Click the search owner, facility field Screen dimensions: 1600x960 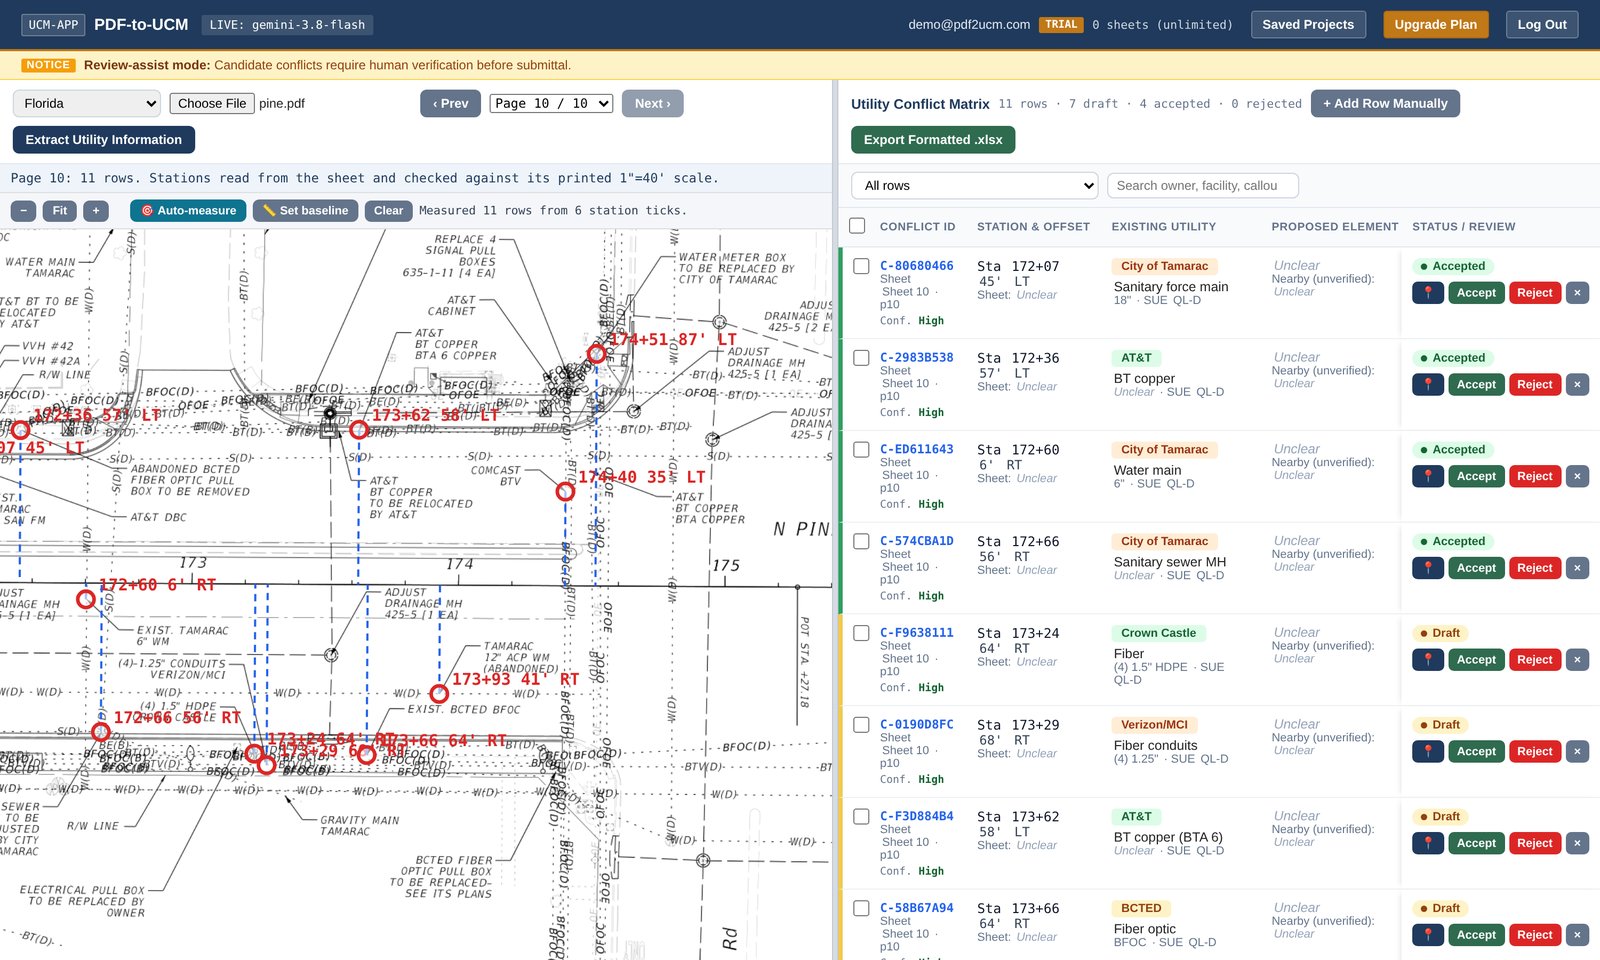[1203, 186]
